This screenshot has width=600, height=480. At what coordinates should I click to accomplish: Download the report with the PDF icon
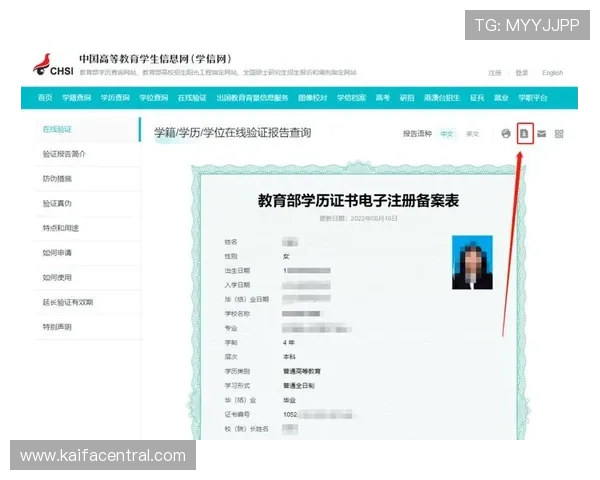pos(524,134)
